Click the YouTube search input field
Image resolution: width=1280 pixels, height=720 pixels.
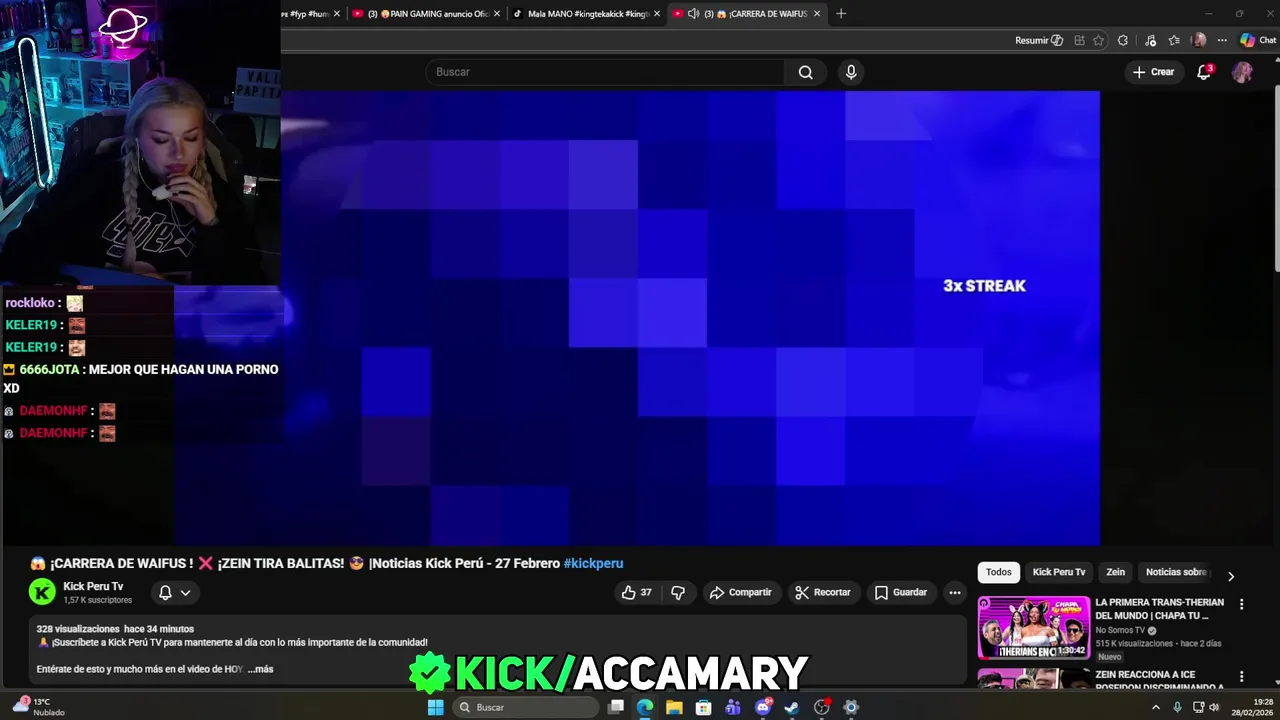tap(605, 72)
